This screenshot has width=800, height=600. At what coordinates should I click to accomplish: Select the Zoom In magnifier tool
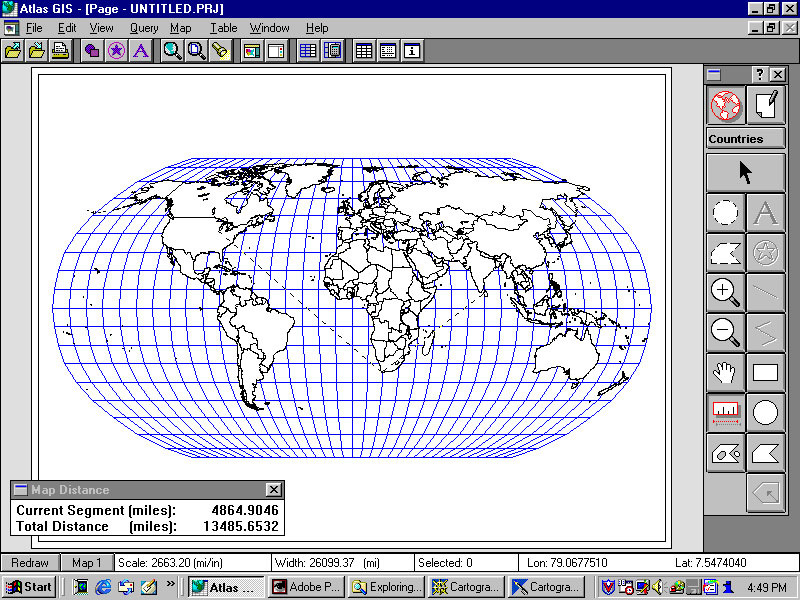(725, 292)
